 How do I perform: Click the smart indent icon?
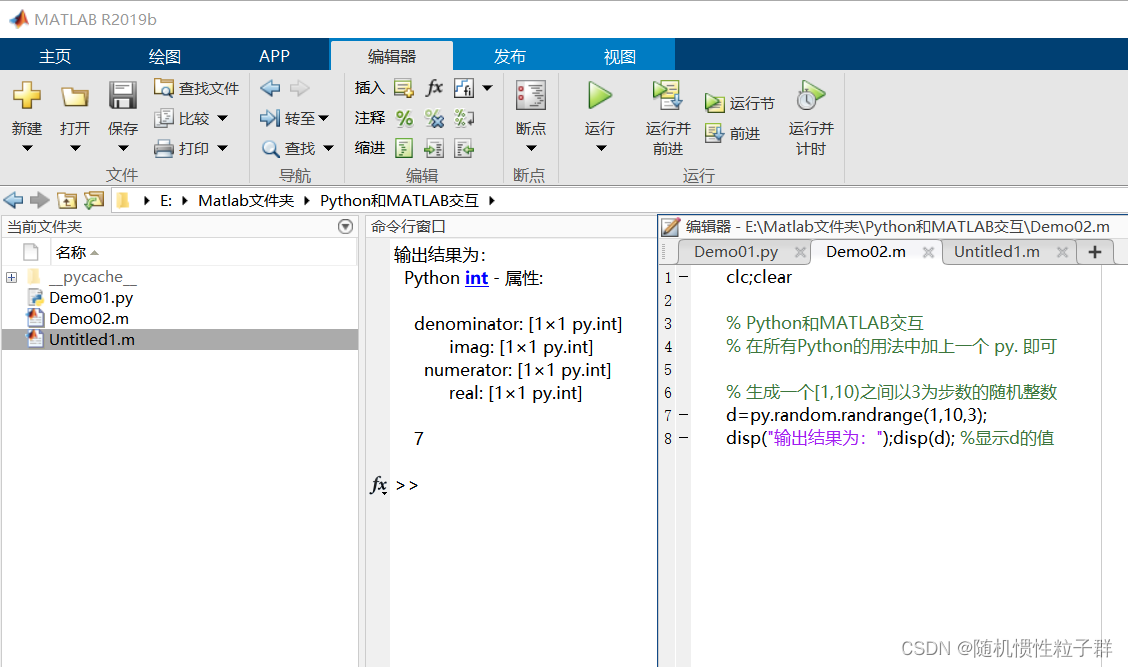pyautogui.click(x=404, y=148)
